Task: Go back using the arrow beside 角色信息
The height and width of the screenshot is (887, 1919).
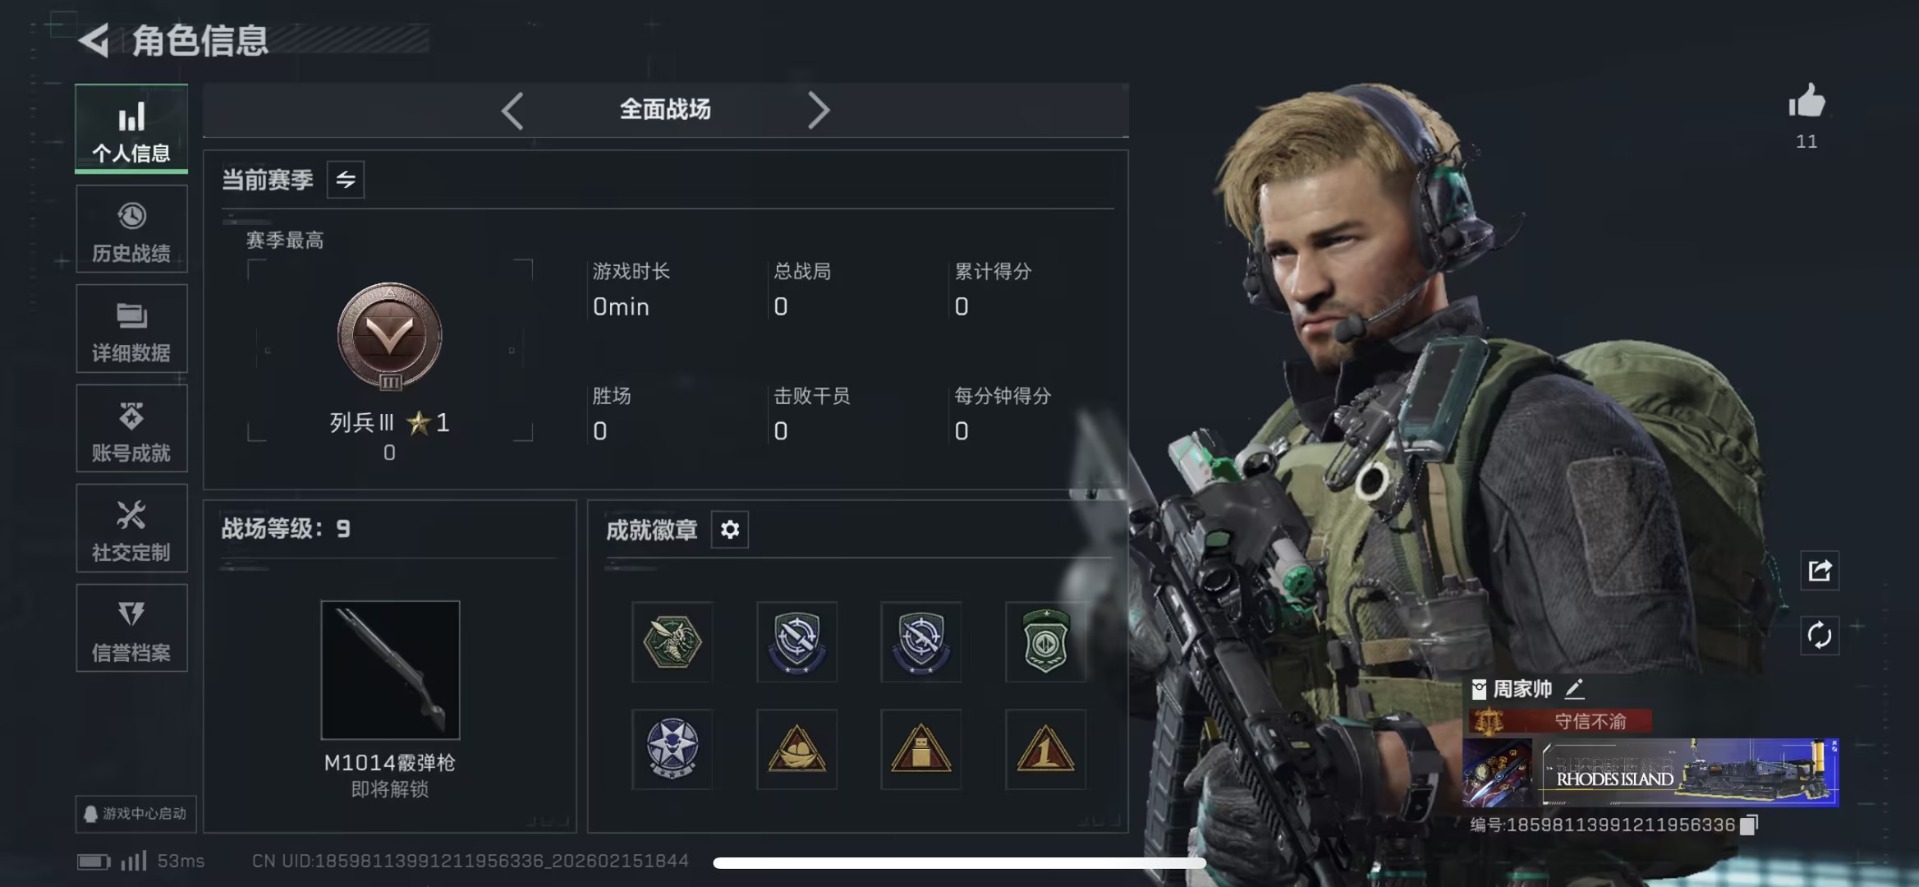Action: (x=93, y=40)
